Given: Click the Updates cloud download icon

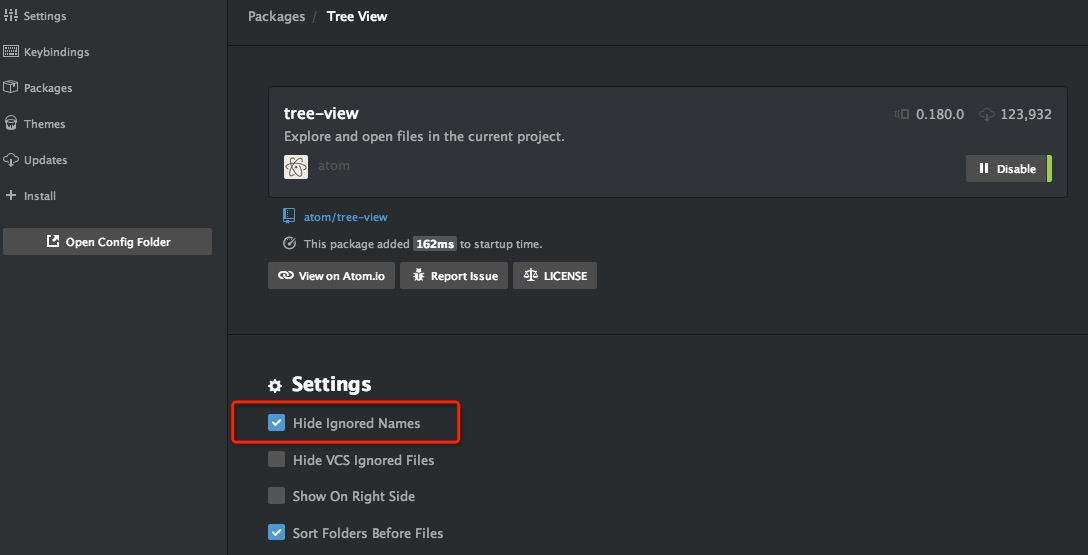Looking at the screenshot, I should [x=10, y=160].
